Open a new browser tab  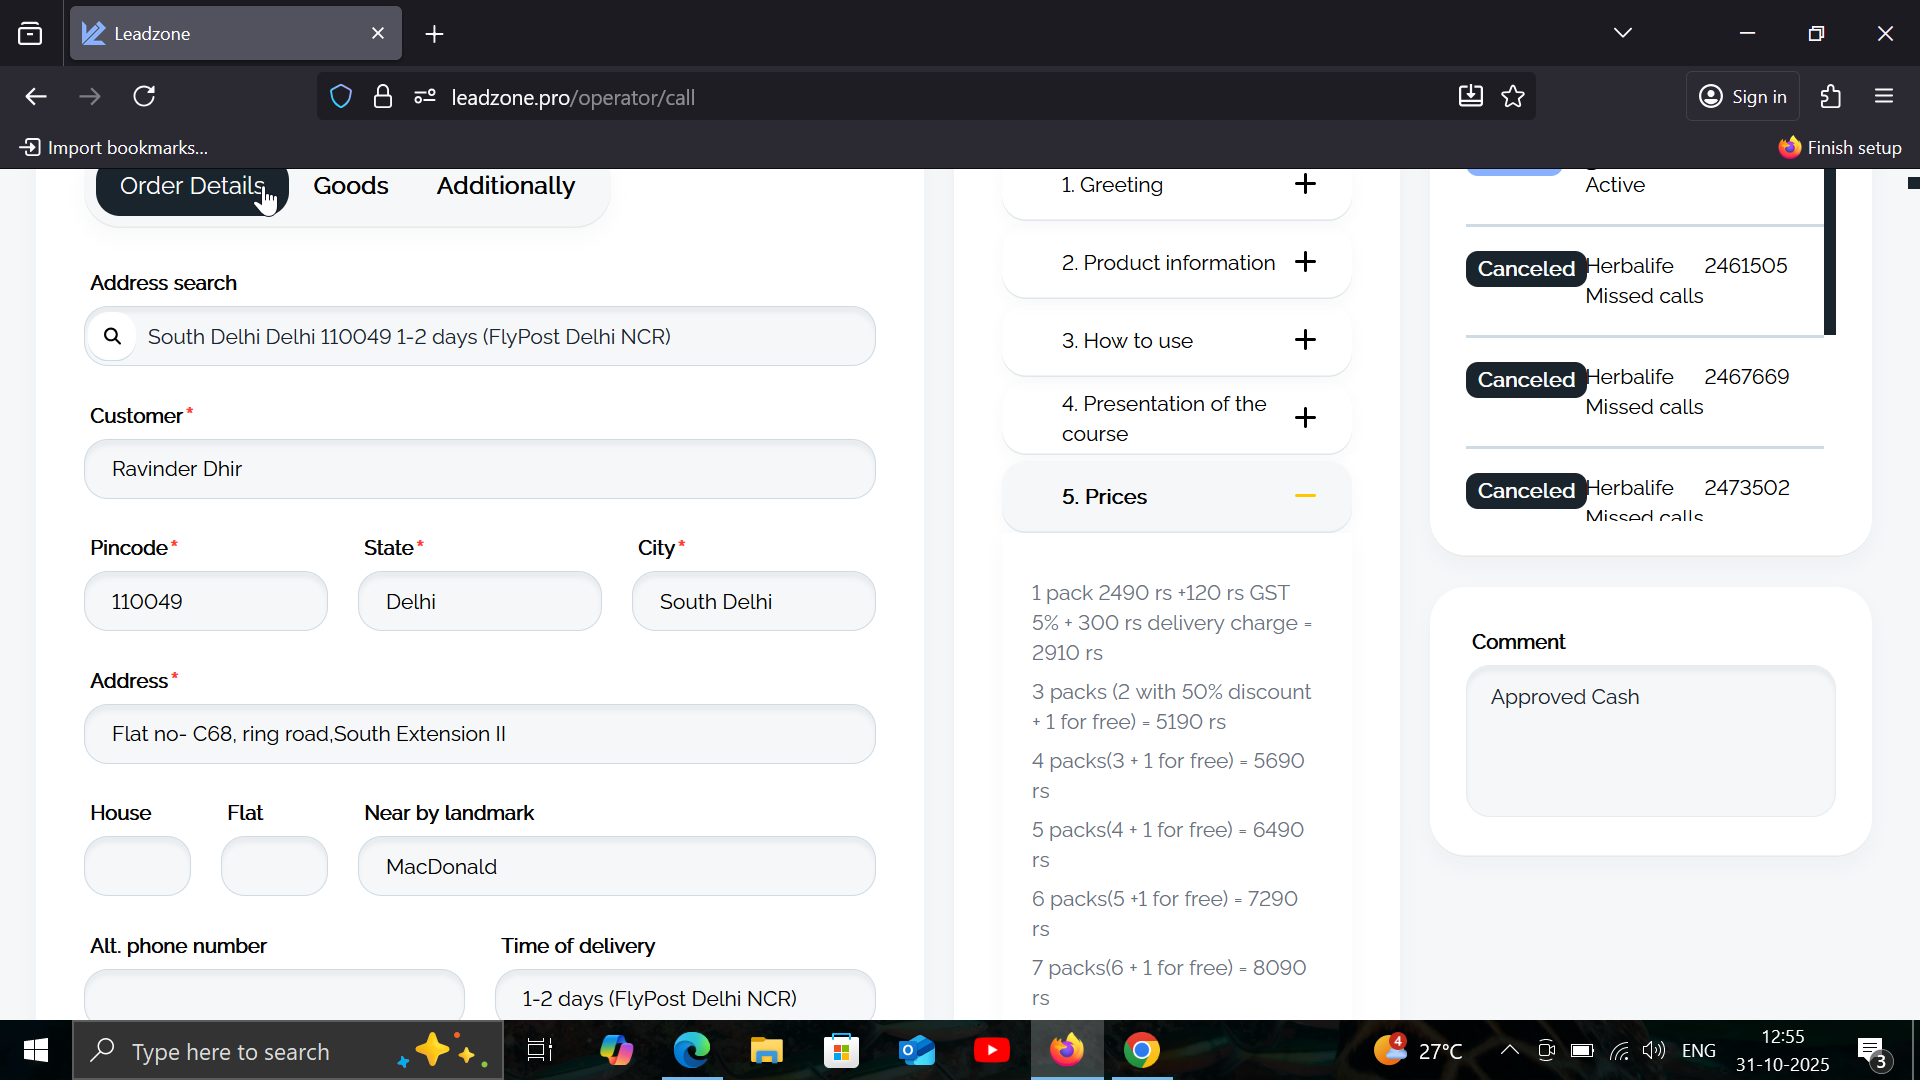coord(434,34)
